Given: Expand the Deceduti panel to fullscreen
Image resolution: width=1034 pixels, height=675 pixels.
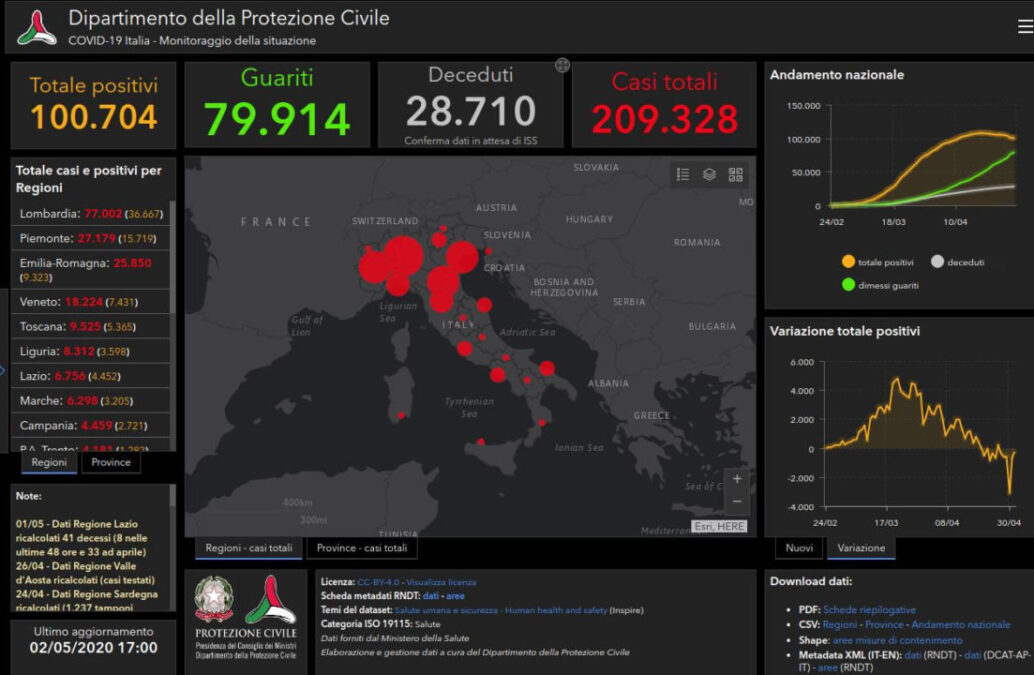Looking at the screenshot, I should pyautogui.click(x=563, y=66).
